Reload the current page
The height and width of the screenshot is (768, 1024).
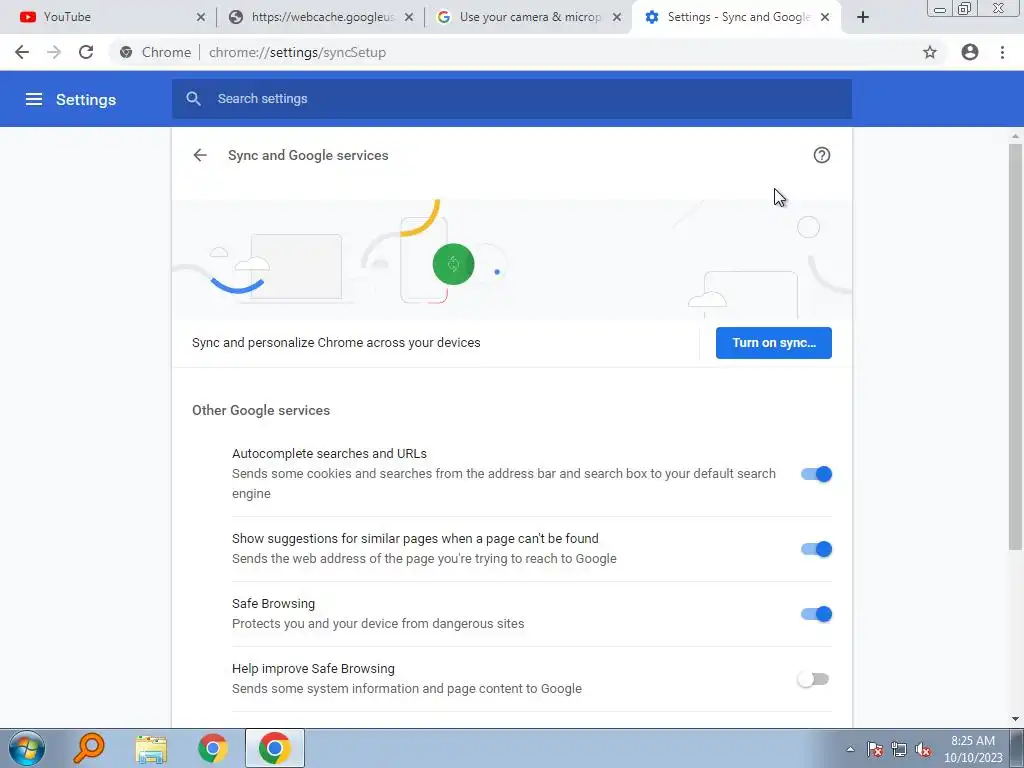(86, 52)
